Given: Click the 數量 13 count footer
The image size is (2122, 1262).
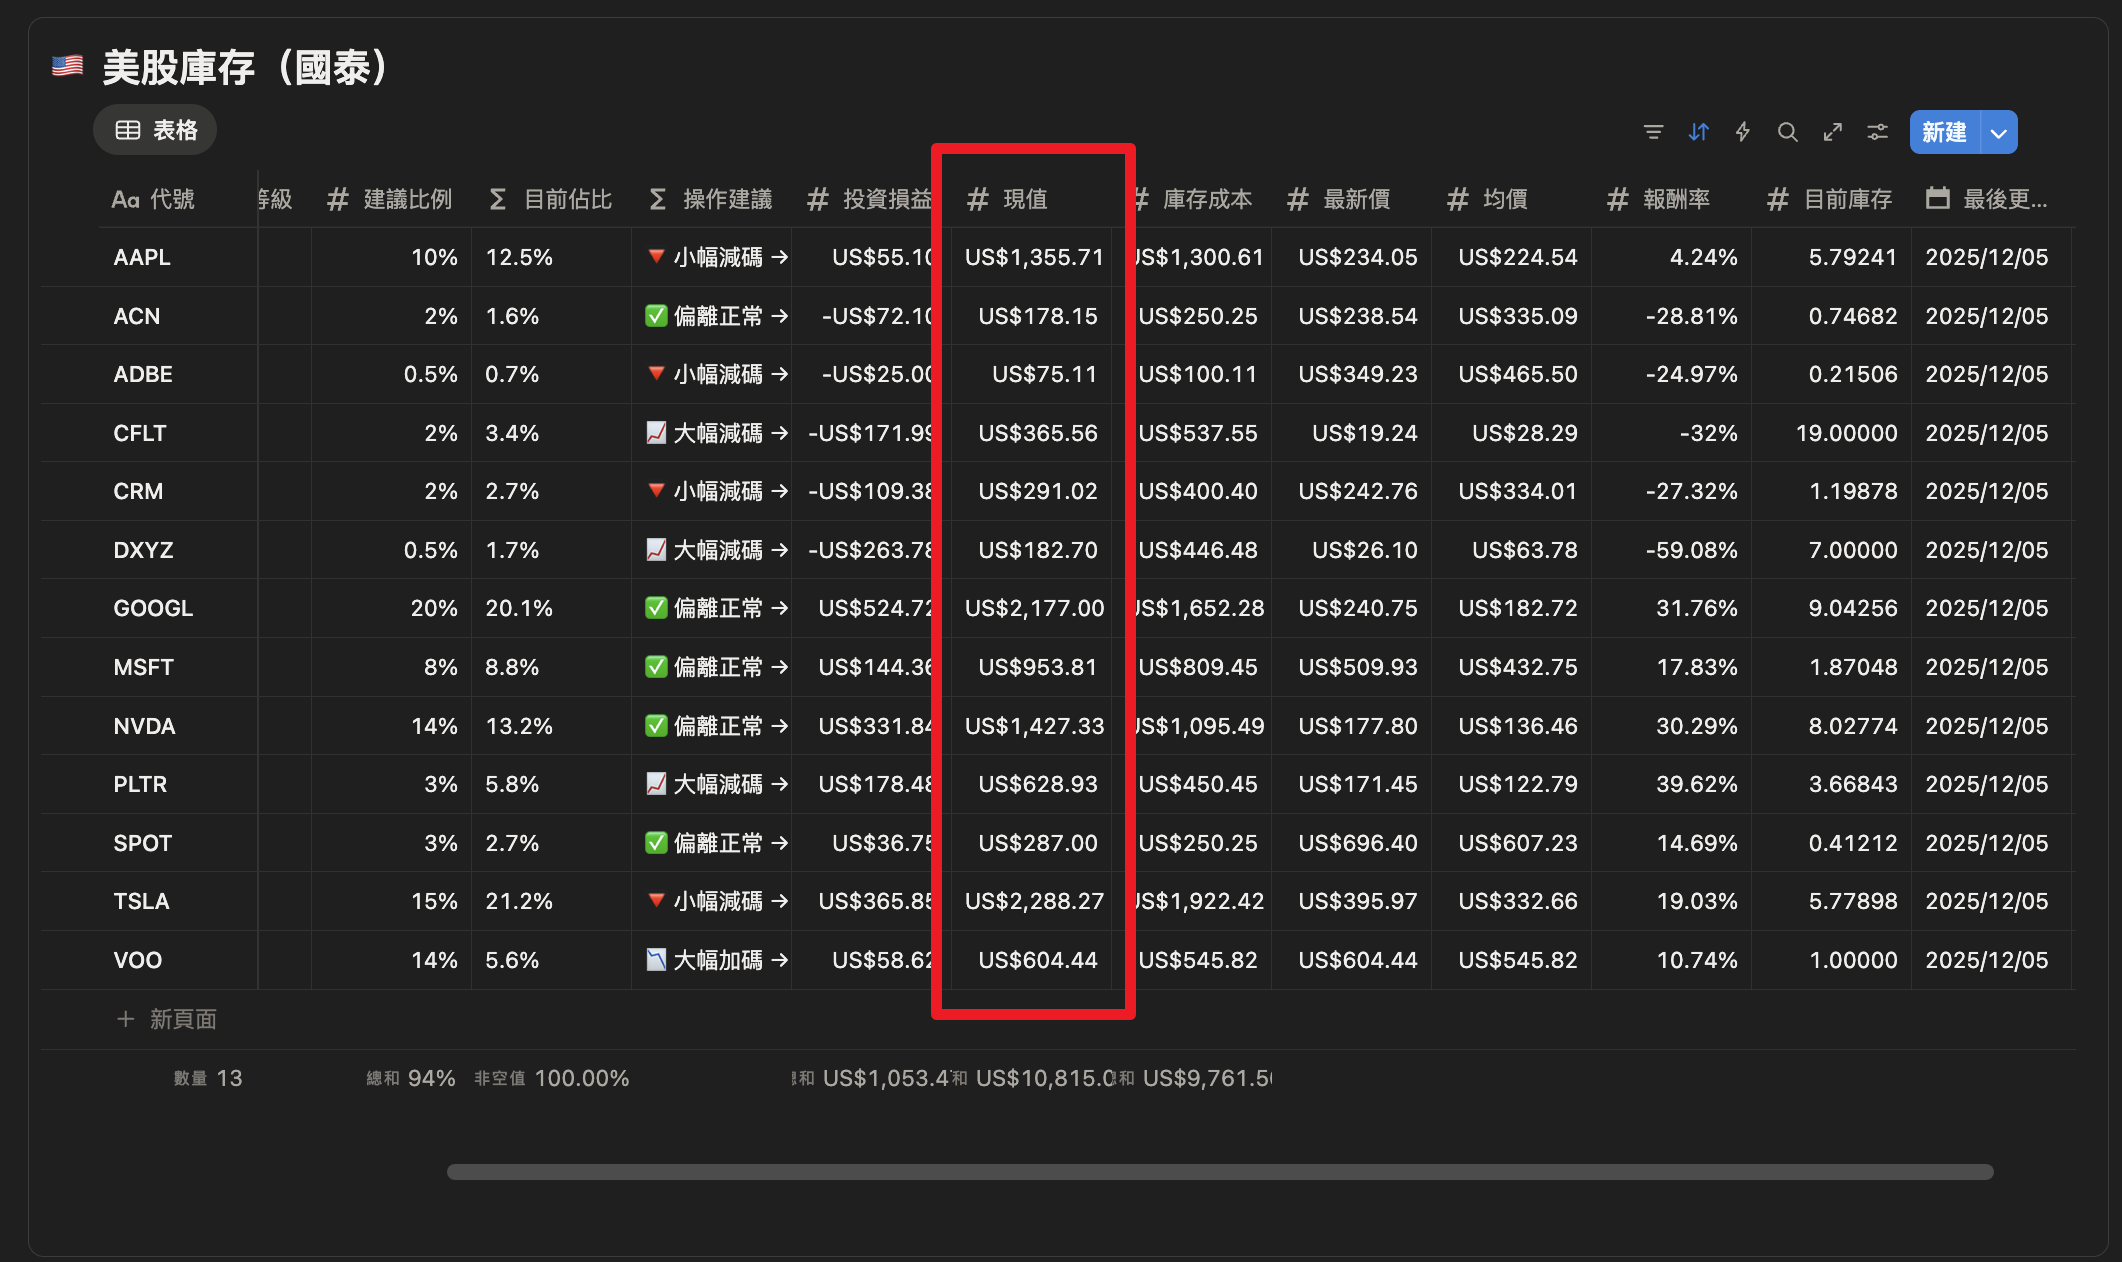Looking at the screenshot, I should point(208,1078).
